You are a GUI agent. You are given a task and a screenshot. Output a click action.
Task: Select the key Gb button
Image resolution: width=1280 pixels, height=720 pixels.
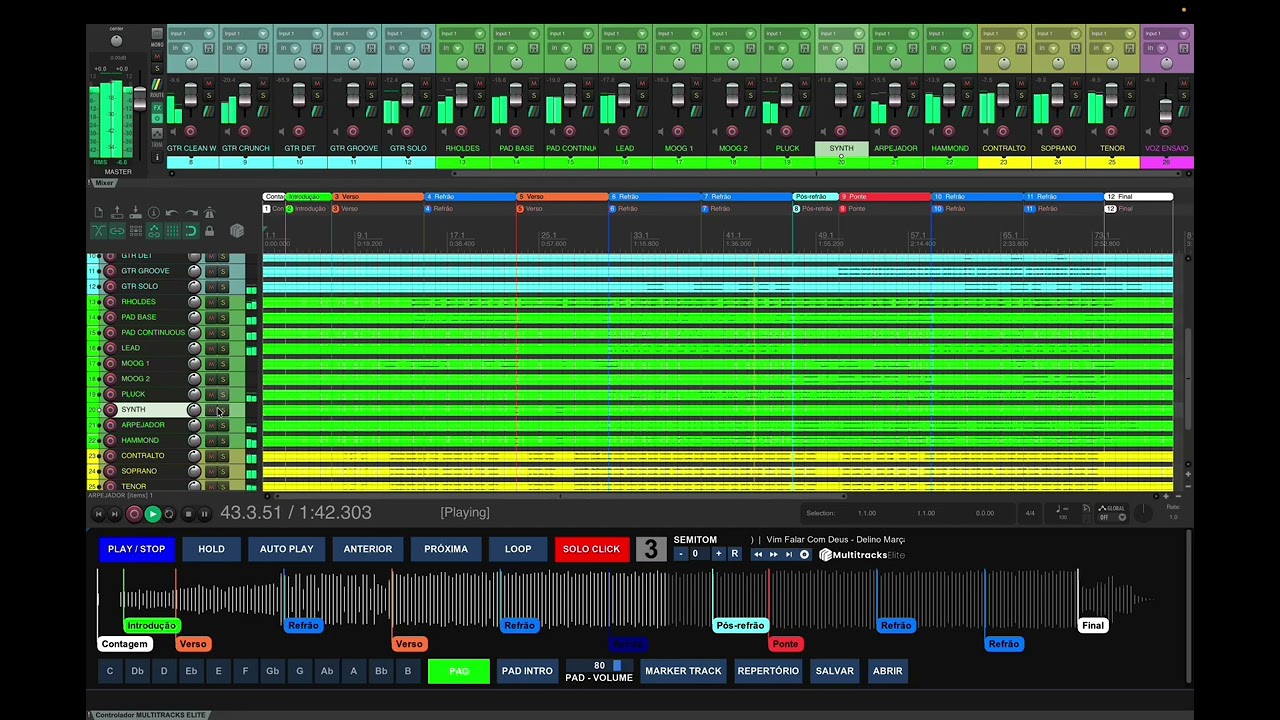[272, 671]
